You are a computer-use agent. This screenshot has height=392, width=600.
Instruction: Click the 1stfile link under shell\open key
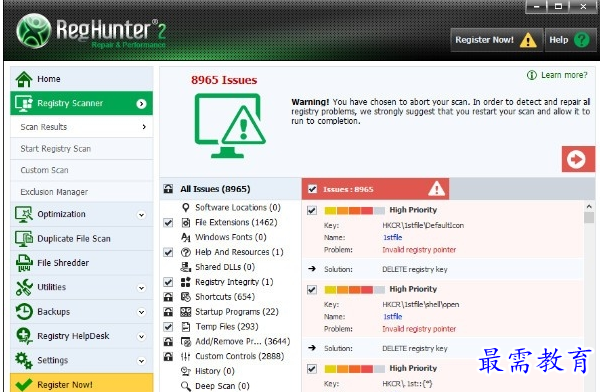click(393, 317)
